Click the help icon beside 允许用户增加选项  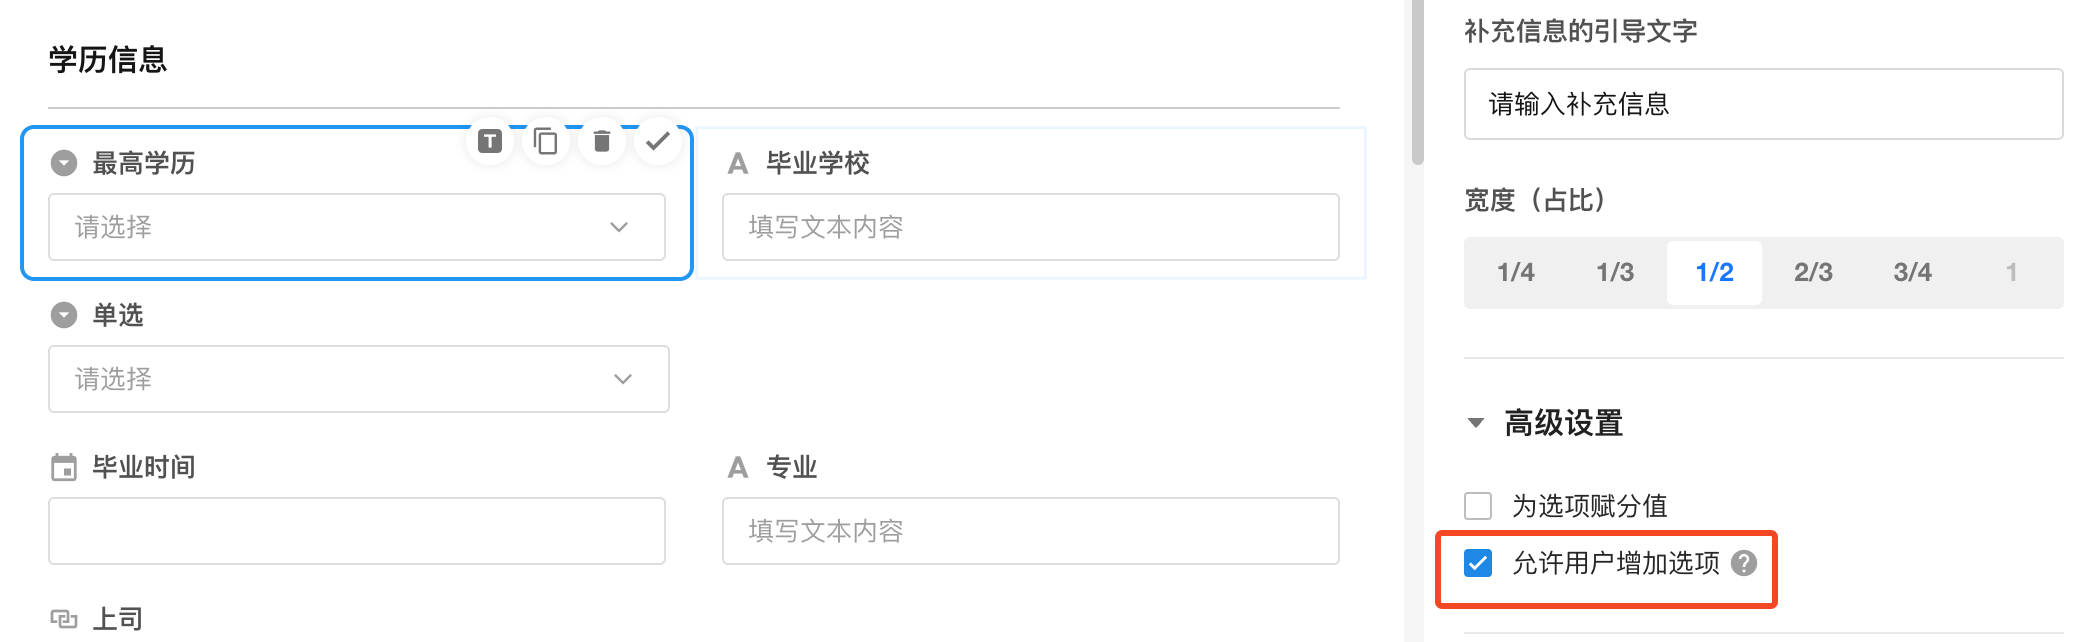(1744, 563)
